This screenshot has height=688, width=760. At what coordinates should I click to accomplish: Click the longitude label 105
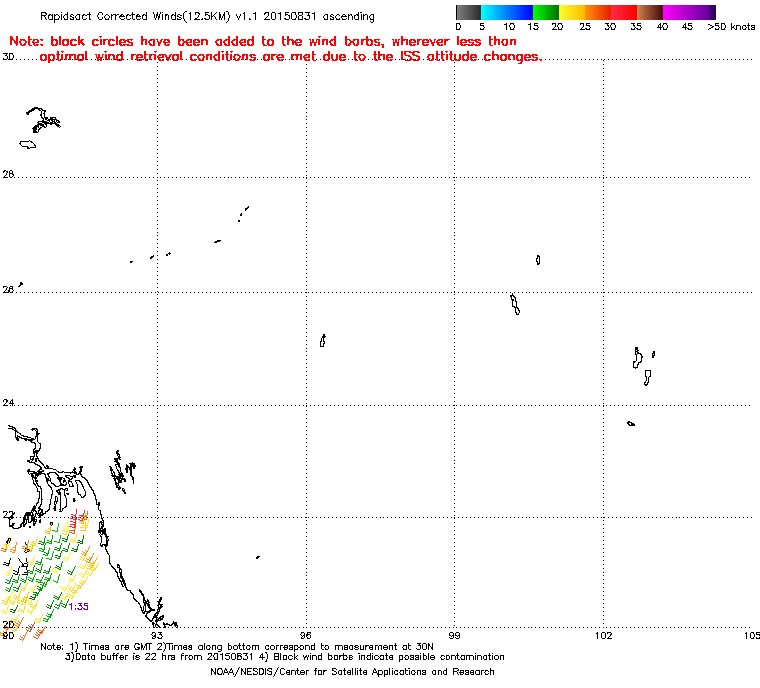[752, 635]
